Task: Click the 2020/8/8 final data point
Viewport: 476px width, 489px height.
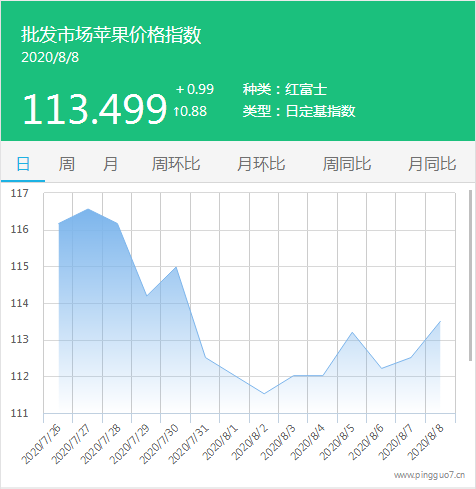Action: pyautogui.click(x=440, y=322)
